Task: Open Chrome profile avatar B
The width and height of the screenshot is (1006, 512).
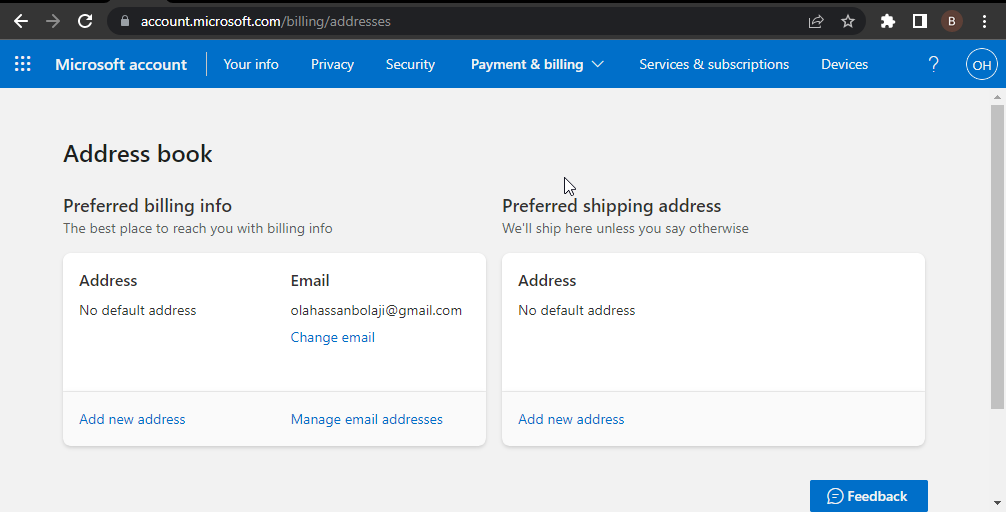Action: [951, 21]
